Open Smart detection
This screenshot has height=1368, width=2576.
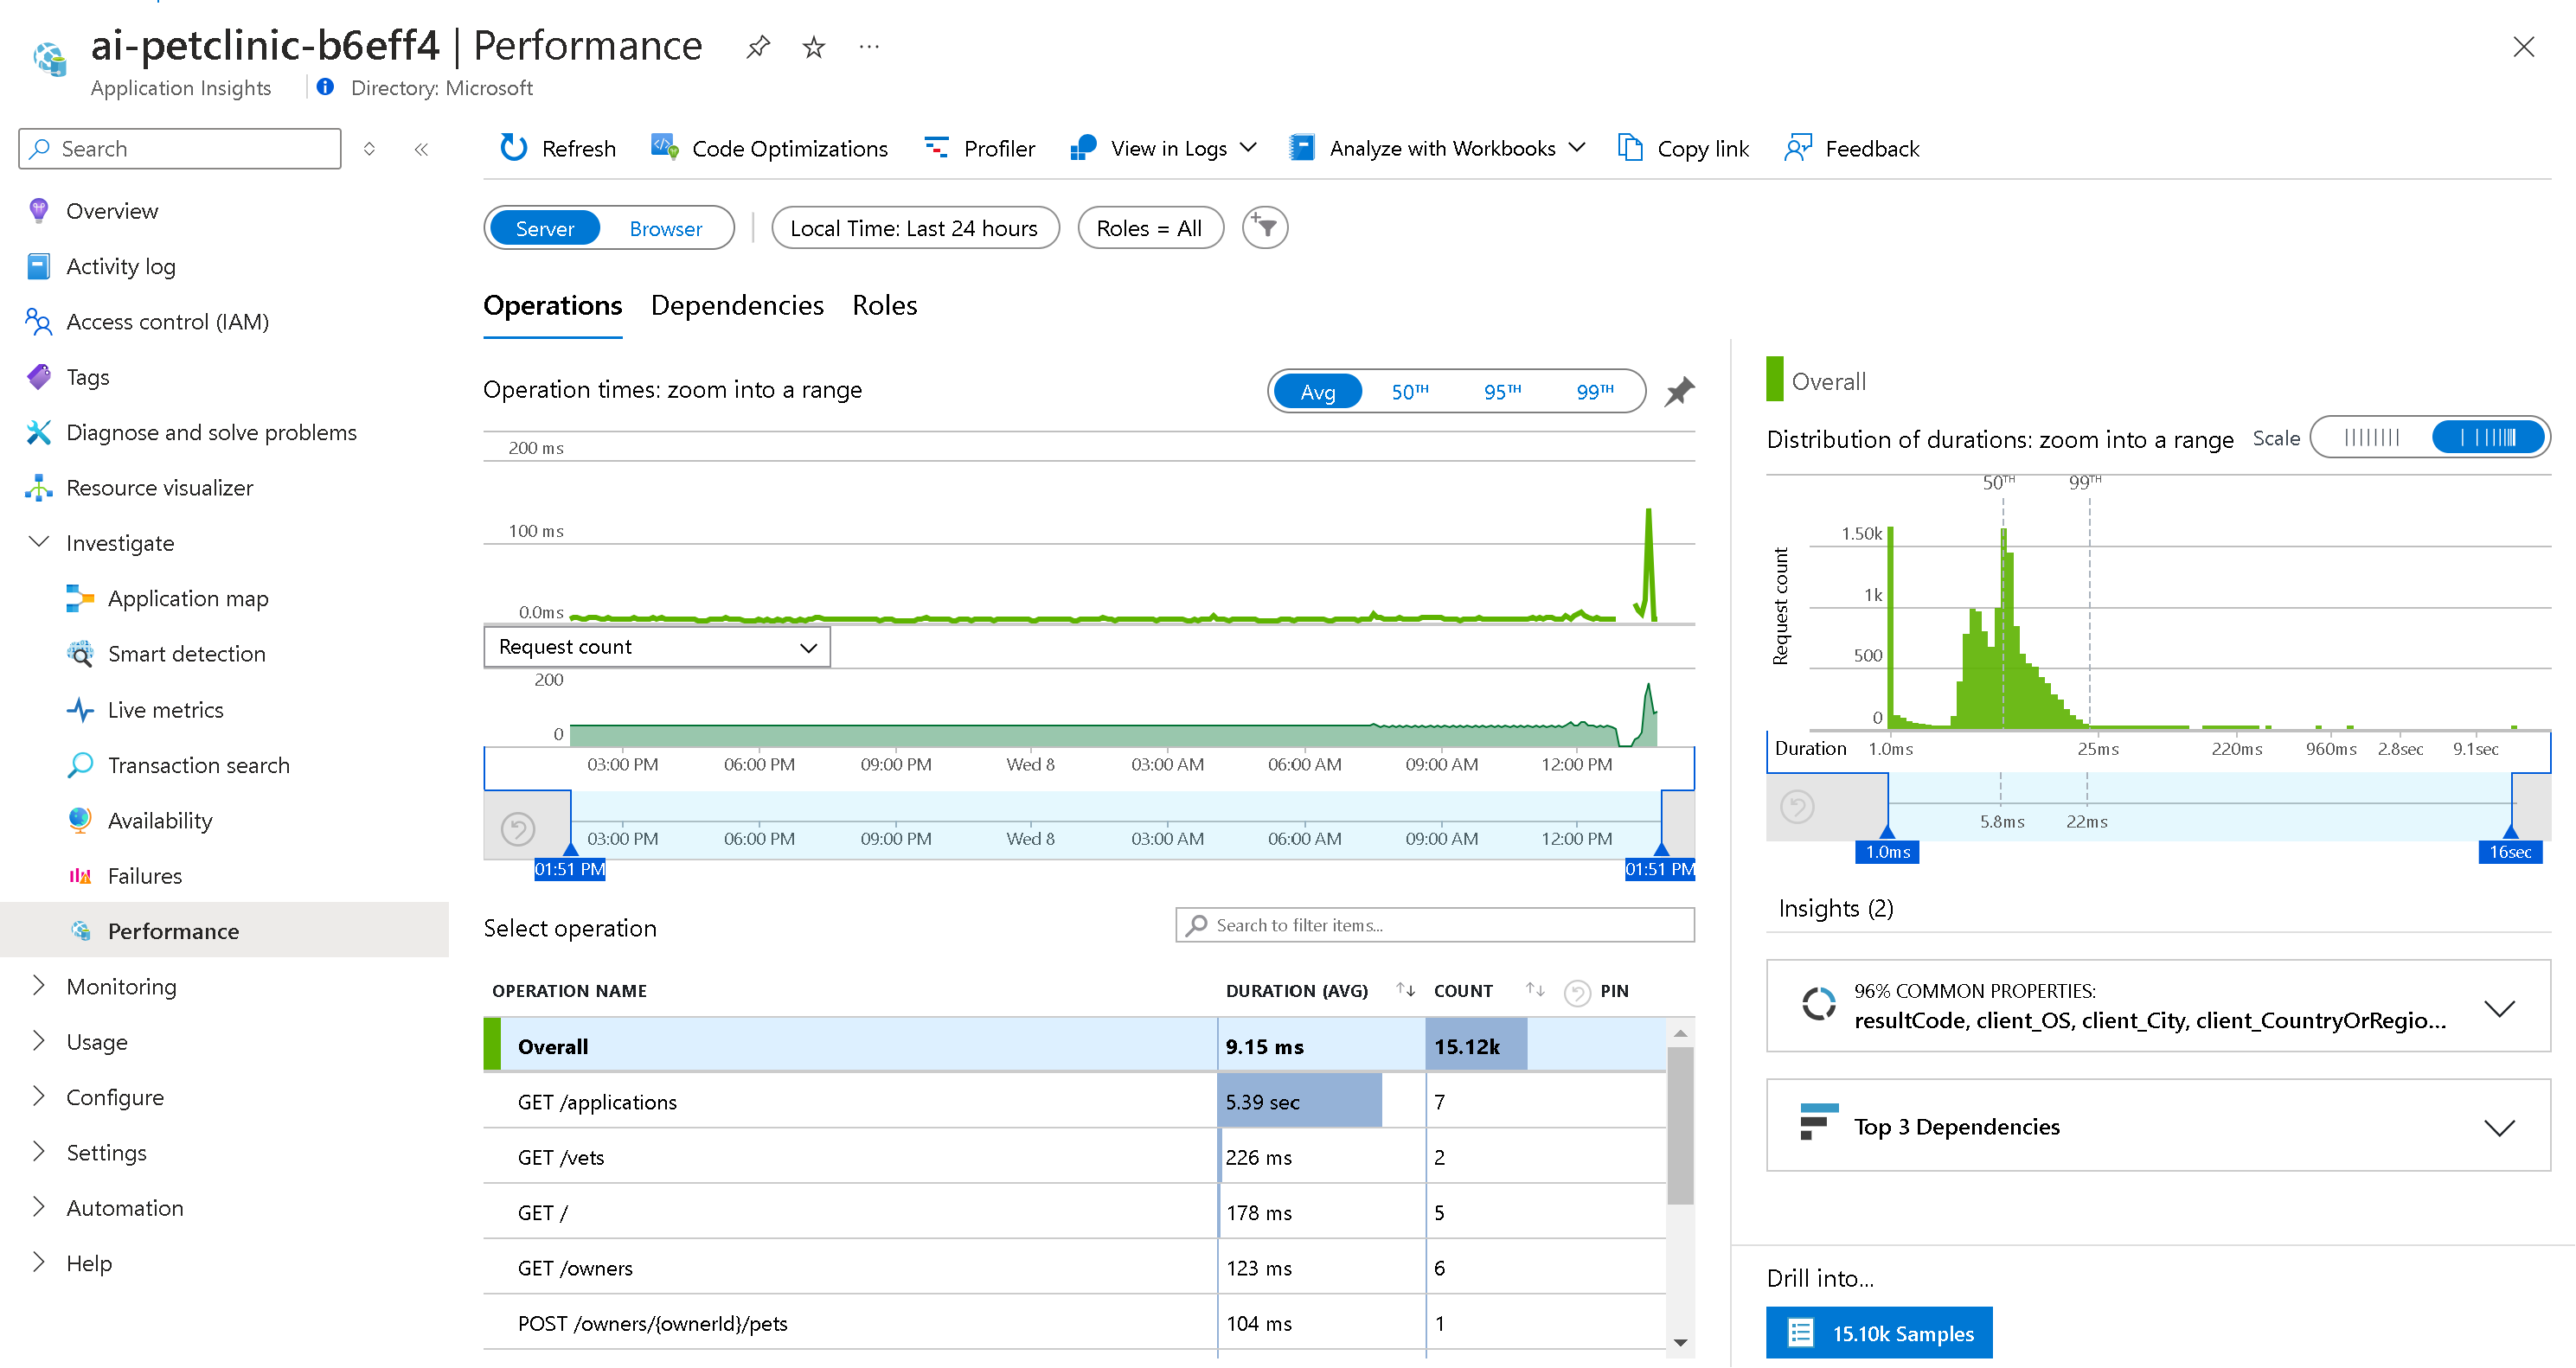187,654
